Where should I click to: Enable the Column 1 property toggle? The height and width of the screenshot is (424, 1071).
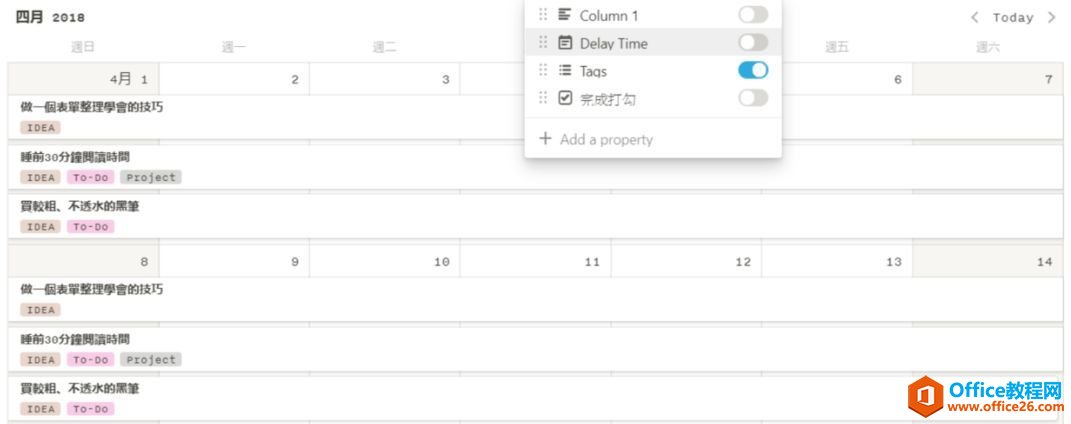click(x=753, y=15)
